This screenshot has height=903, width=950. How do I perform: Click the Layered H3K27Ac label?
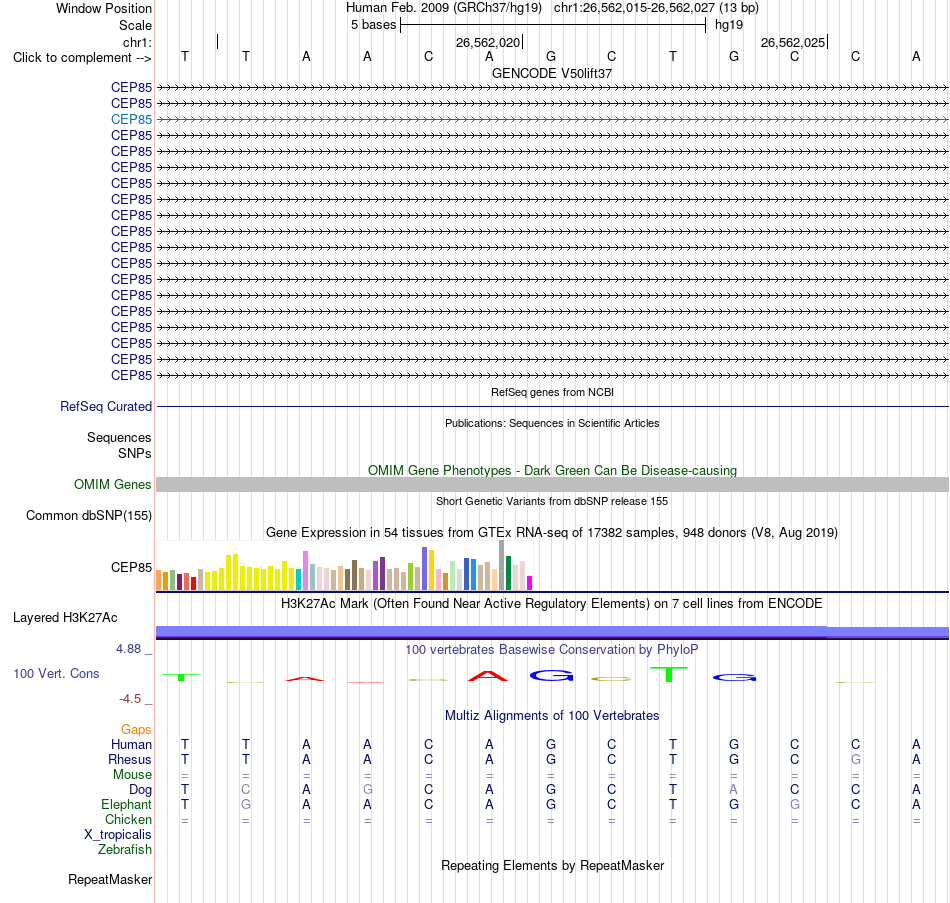[x=65, y=618]
